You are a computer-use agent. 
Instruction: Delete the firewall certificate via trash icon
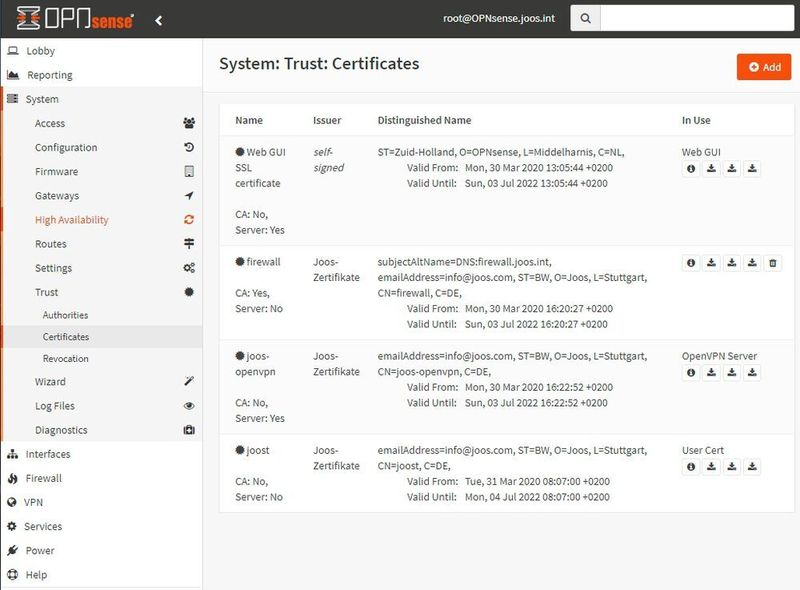(772, 262)
